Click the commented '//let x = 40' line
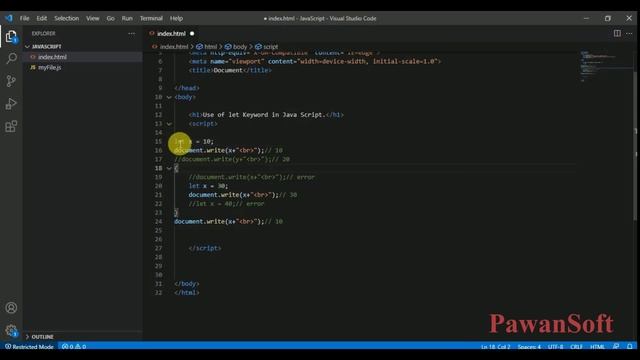Screen dimensions: 640x360 (226, 204)
